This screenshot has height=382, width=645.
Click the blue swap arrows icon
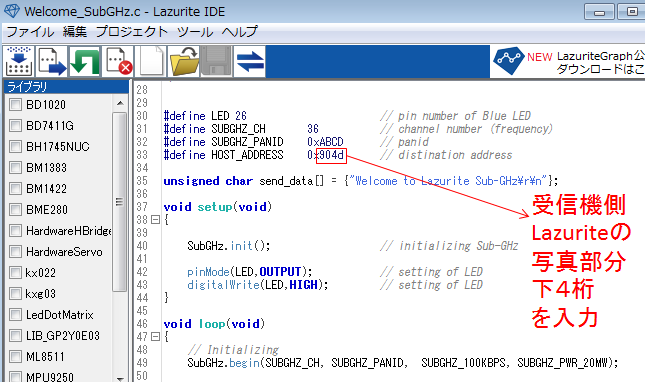tap(250, 61)
